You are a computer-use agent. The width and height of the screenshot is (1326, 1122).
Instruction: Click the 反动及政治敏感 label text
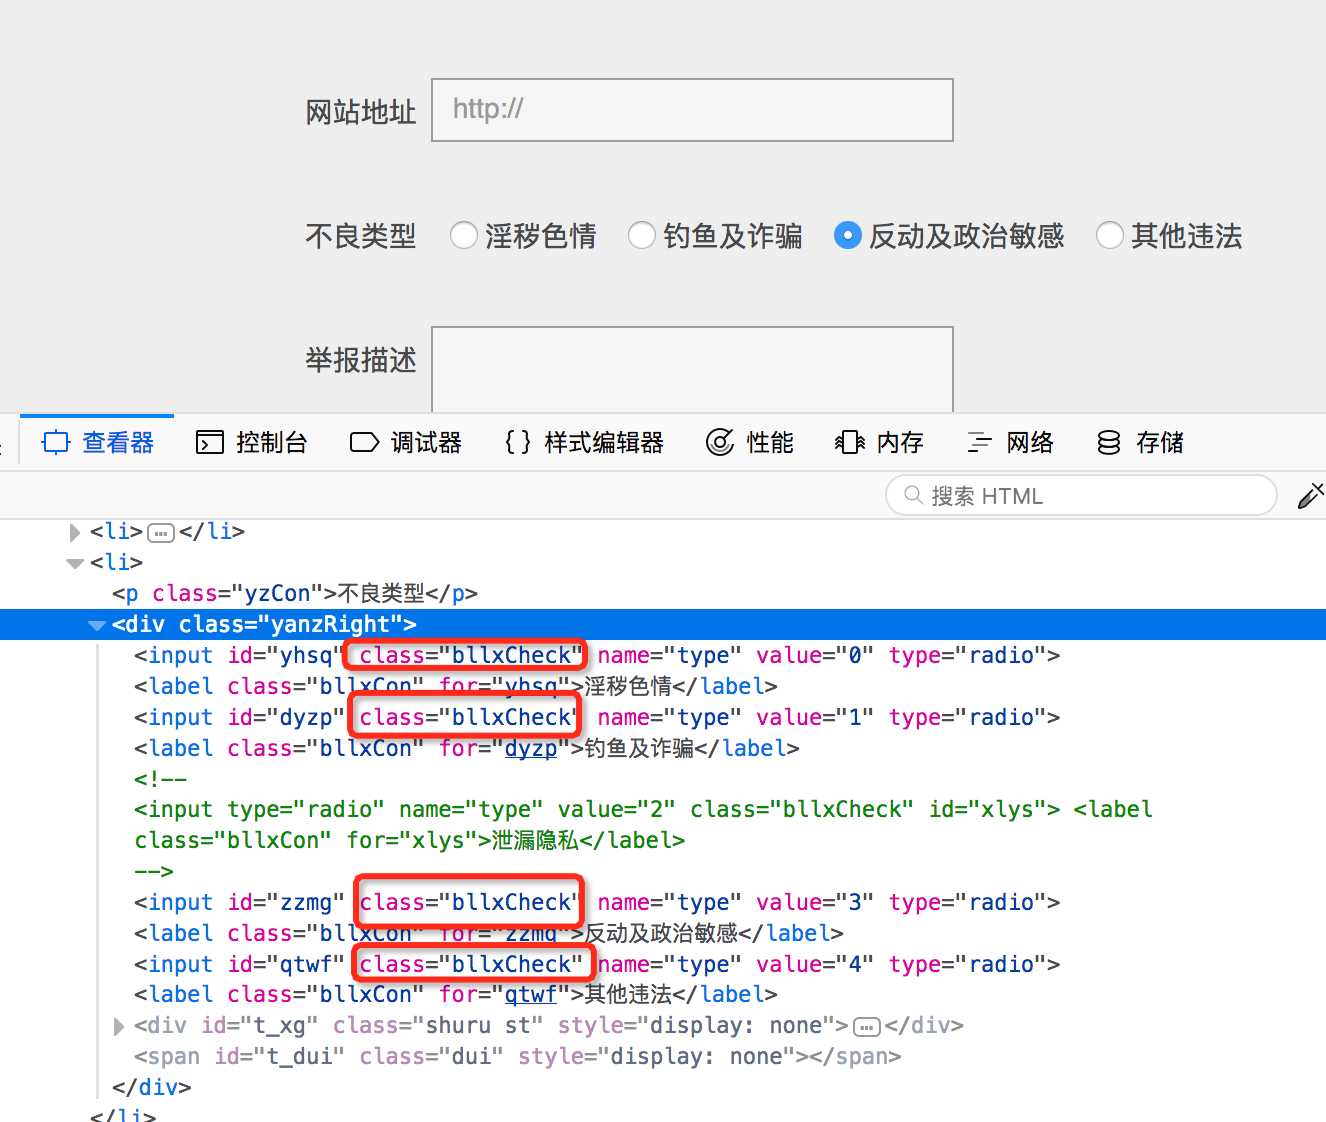[x=967, y=236]
